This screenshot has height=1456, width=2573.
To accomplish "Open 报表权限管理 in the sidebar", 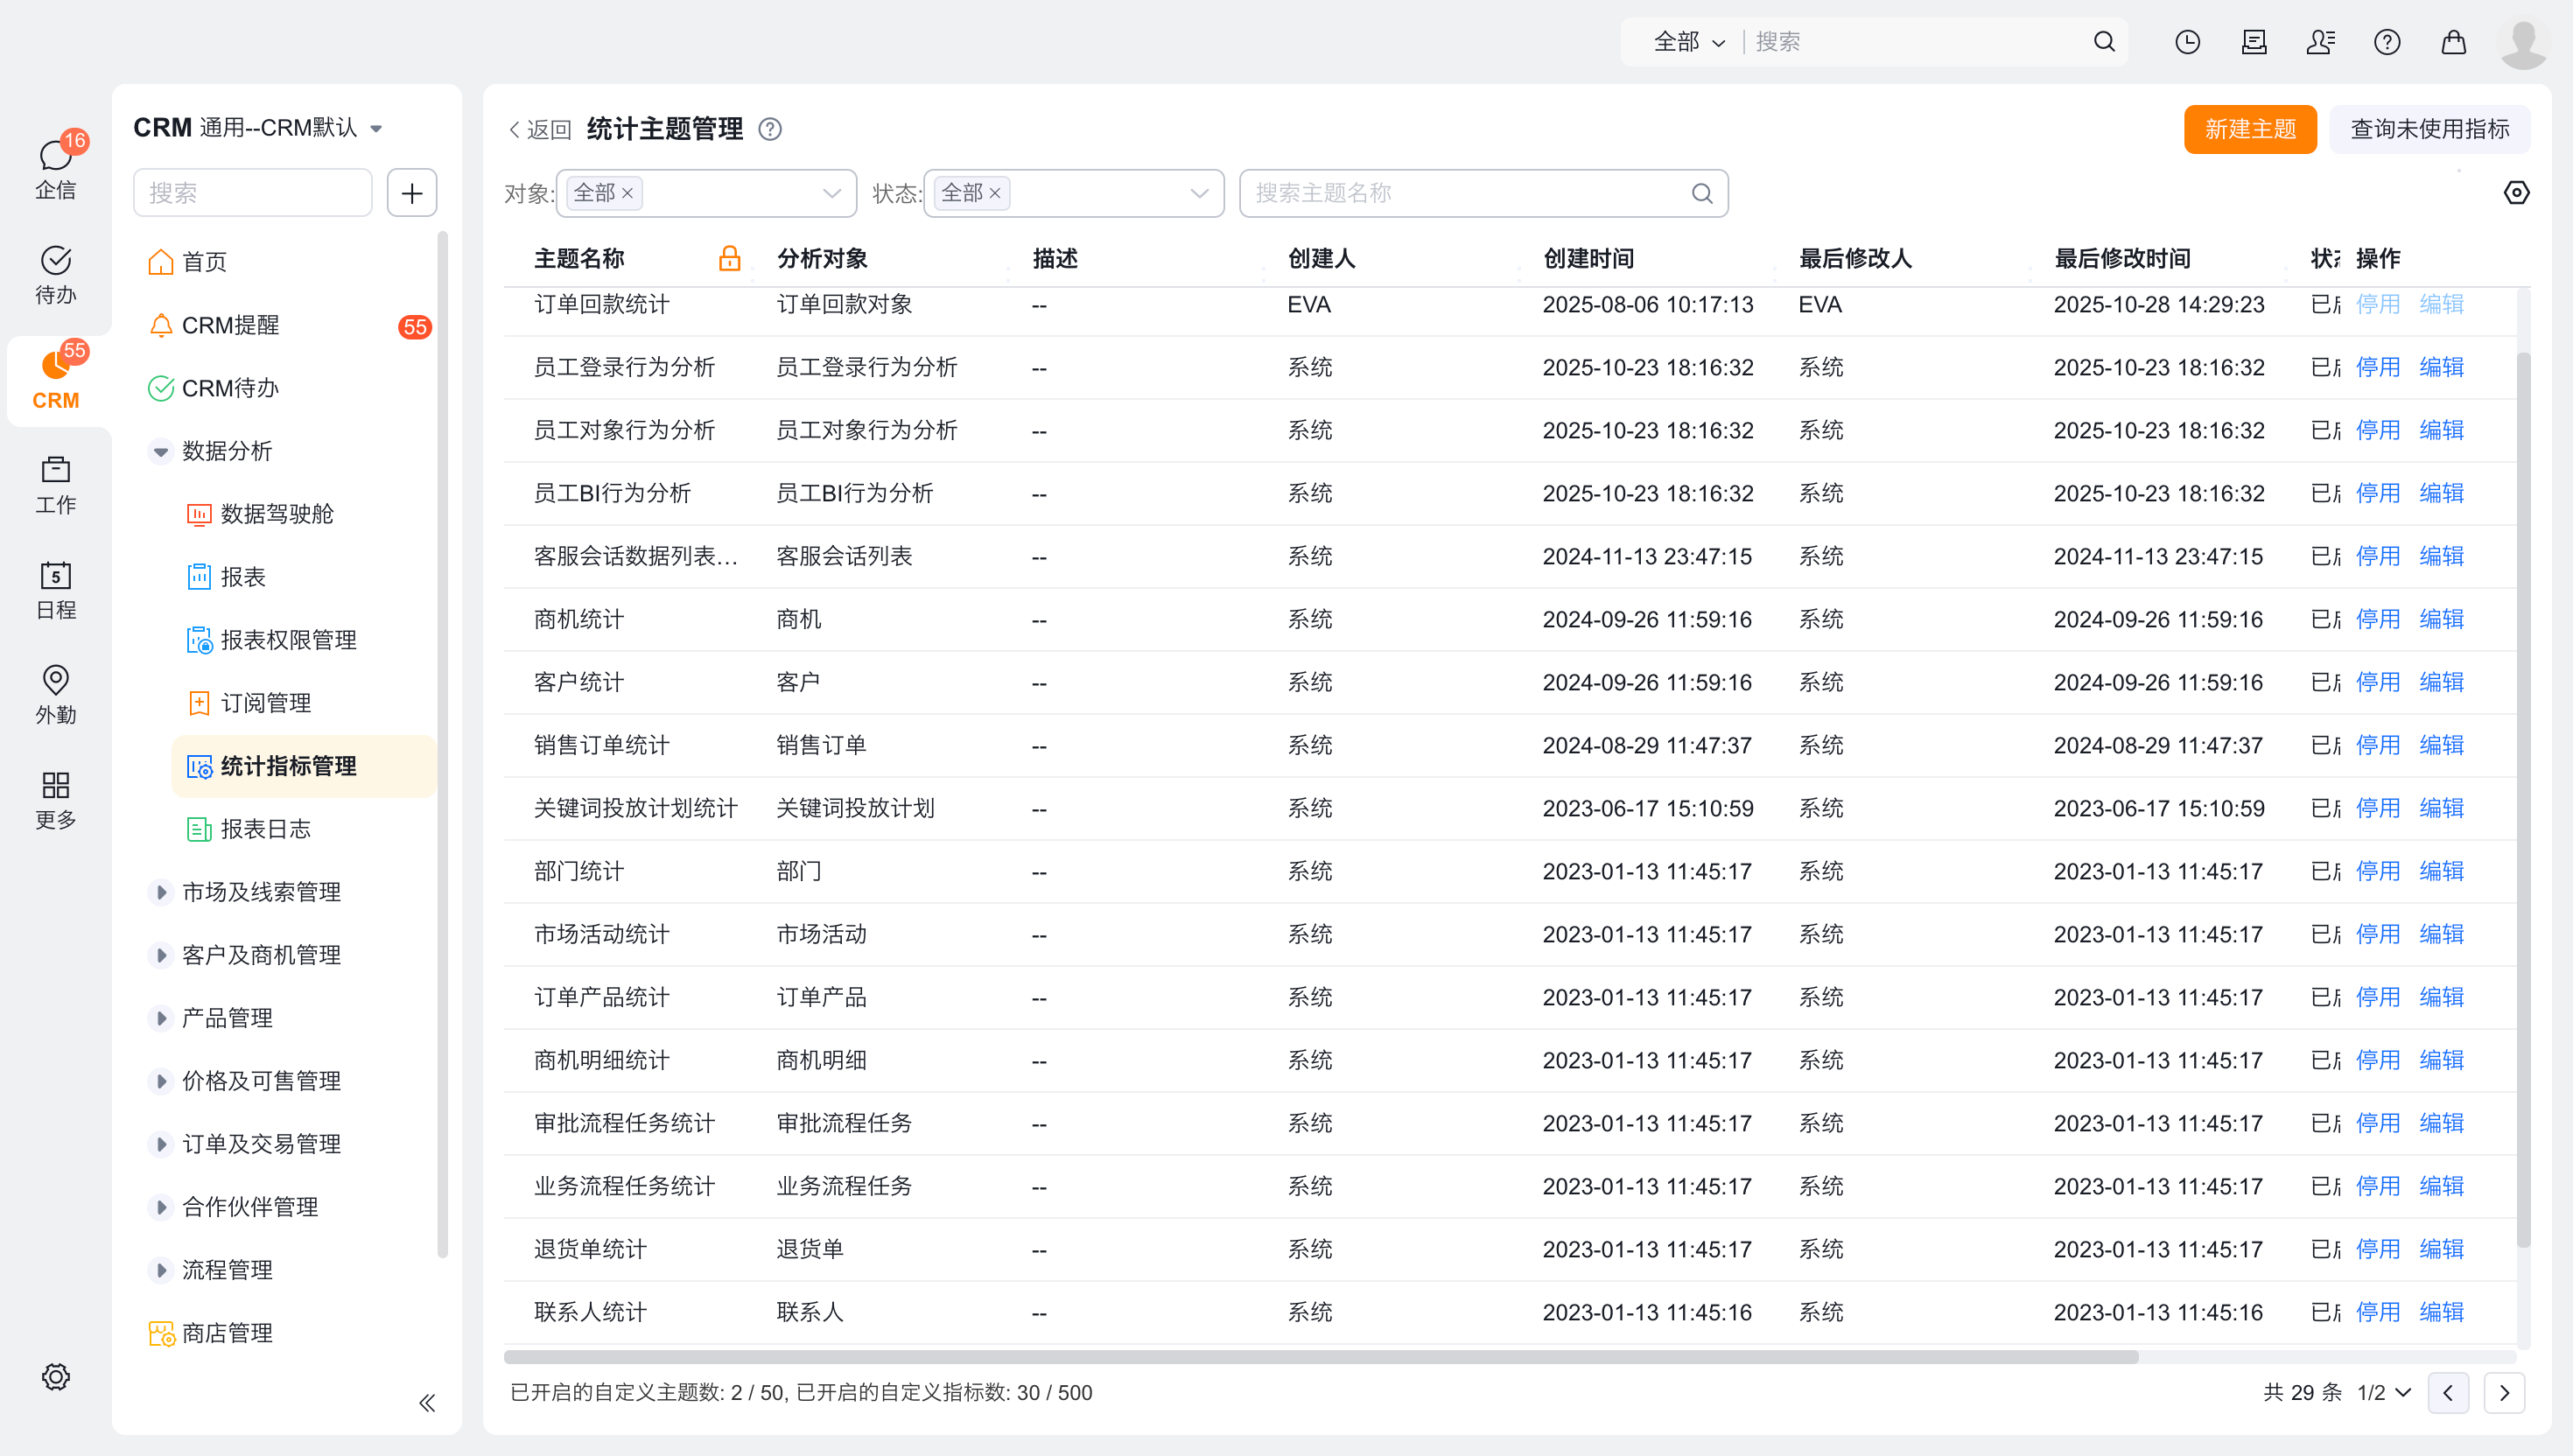I will pos(288,640).
